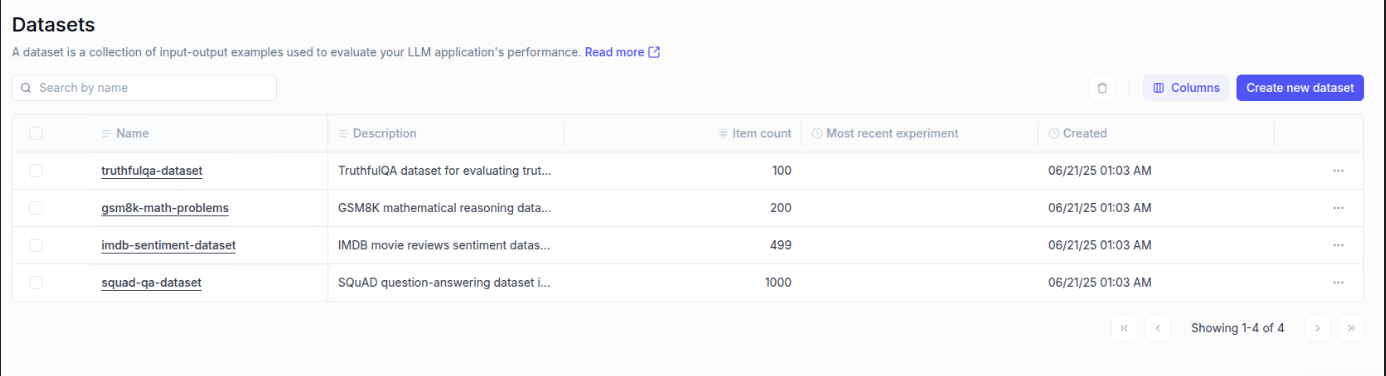This screenshot has height=376, width=1386.
Task: Click the GSM8K mathematical reasoning description cell
Action: 445,208
